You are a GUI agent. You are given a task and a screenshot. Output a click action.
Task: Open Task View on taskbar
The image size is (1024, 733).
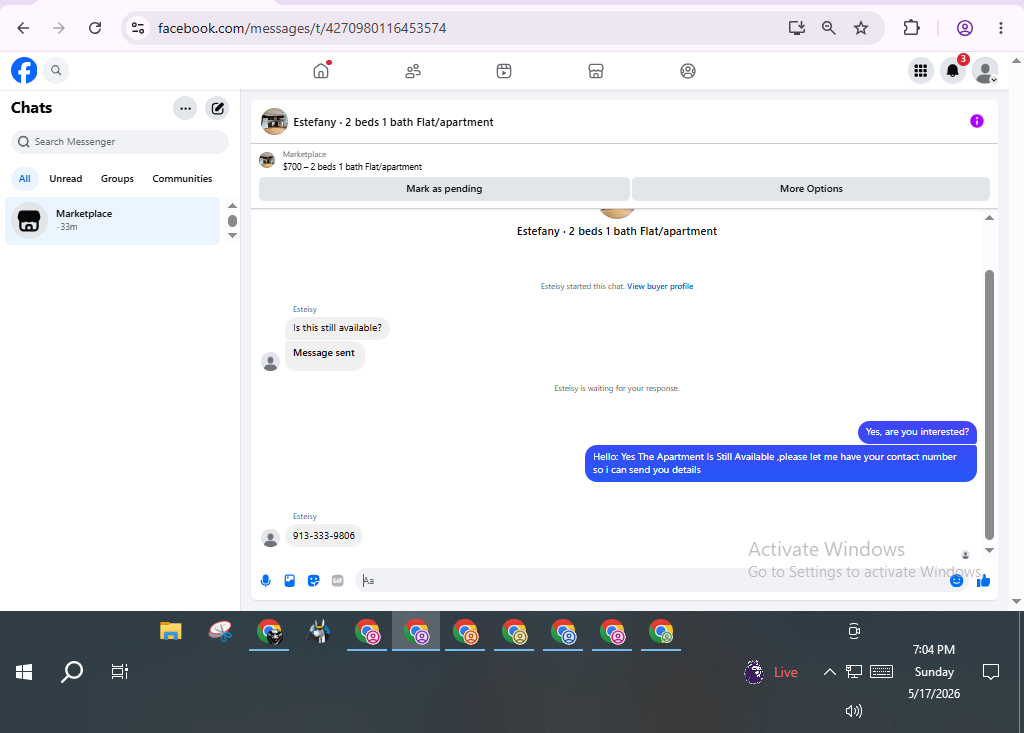coord(120,672)
